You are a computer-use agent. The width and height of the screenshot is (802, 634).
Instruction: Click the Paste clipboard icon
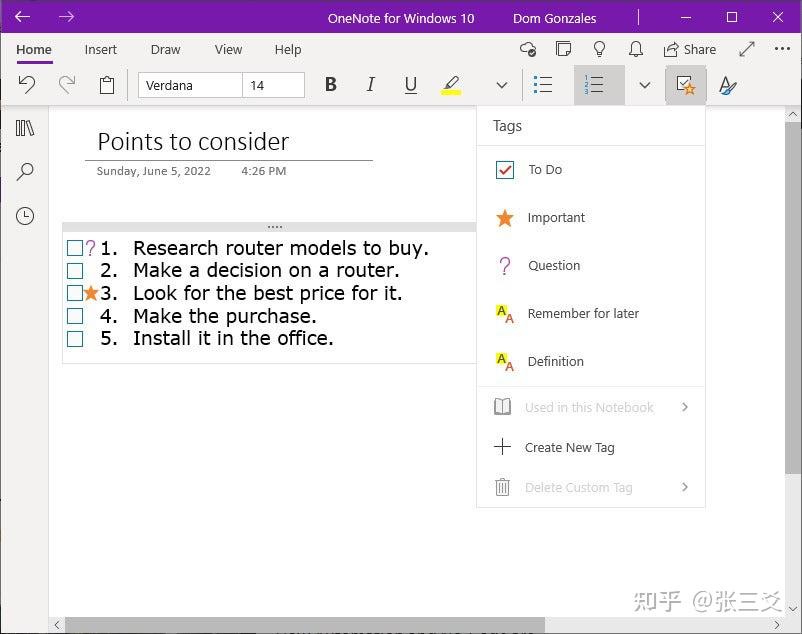click(x=107, y=85)
